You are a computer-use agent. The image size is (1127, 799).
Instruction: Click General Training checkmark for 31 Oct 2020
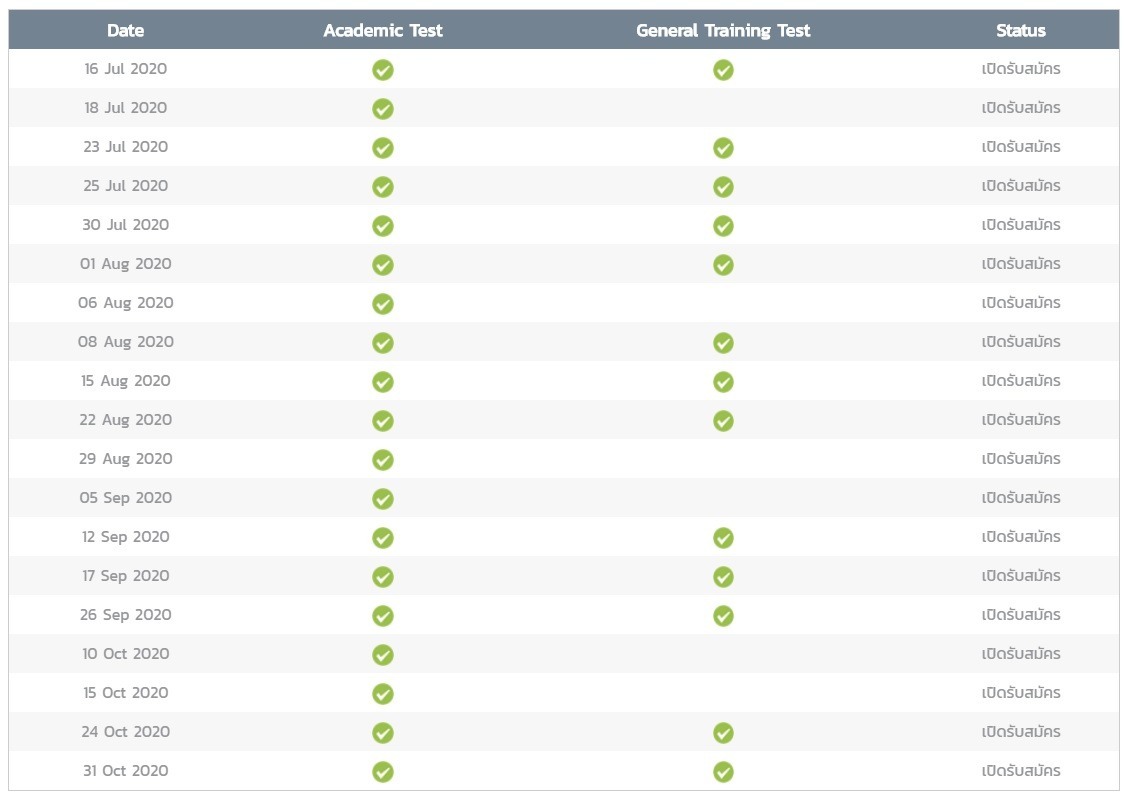coord(723,772)
